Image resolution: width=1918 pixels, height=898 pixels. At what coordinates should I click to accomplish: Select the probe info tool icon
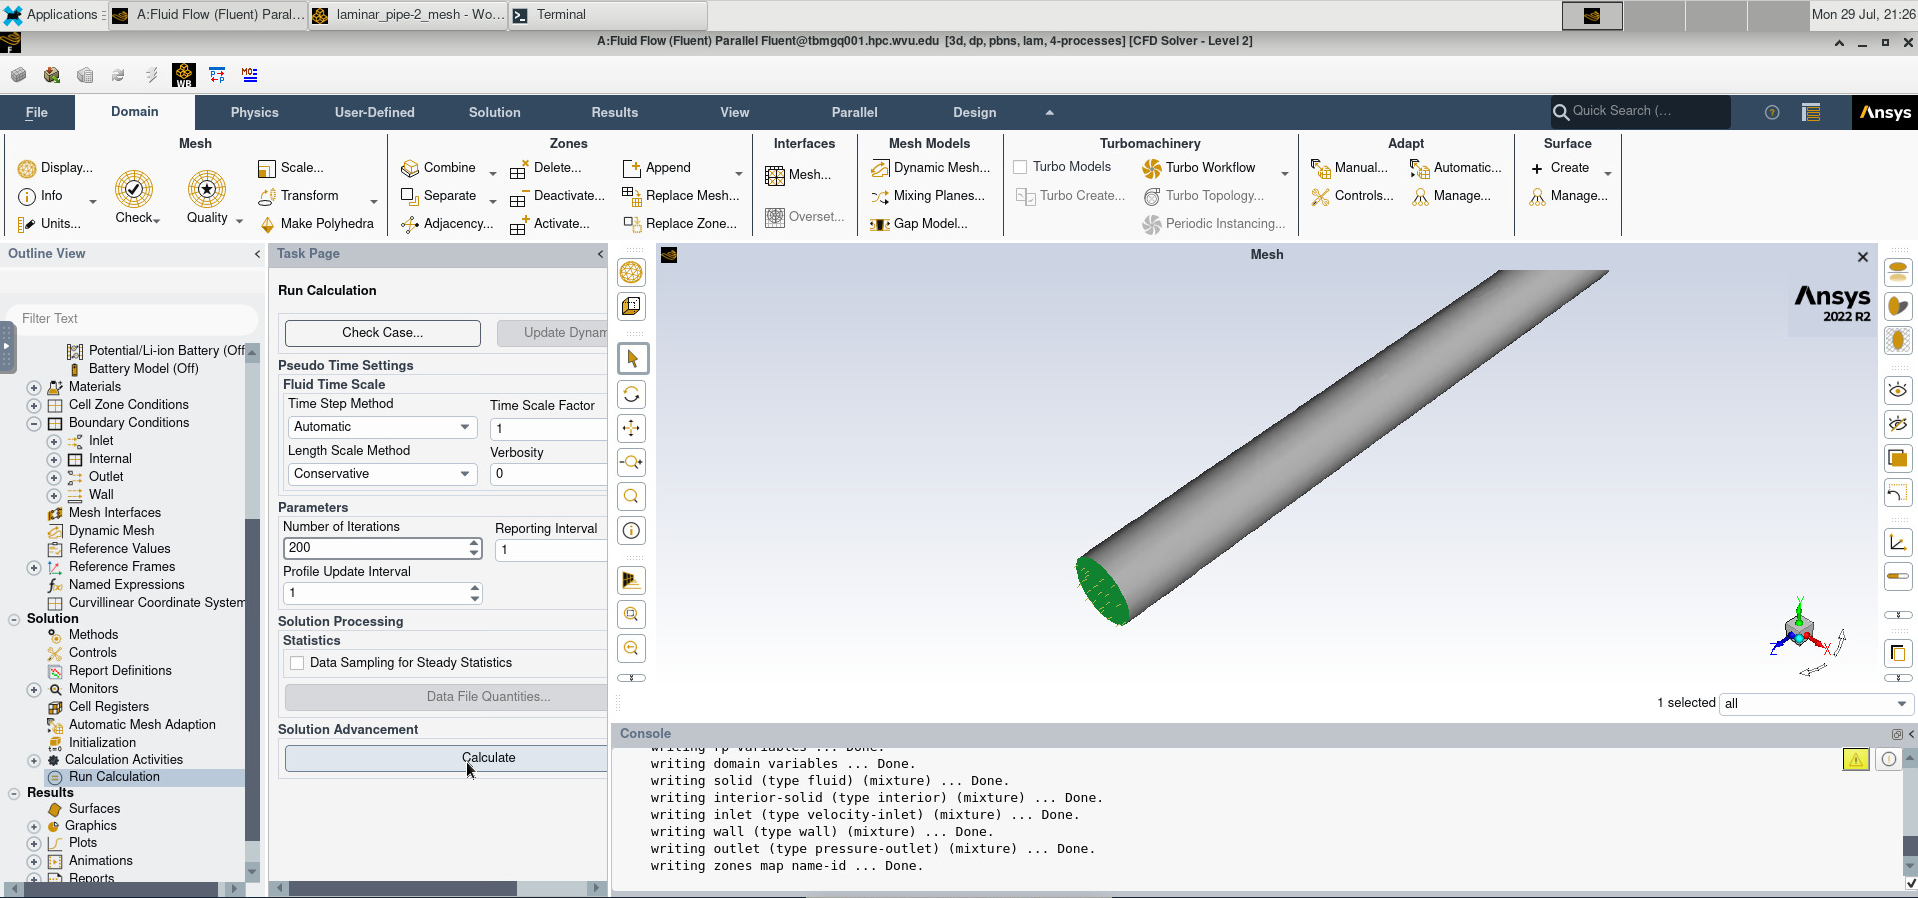click(631, 530)
